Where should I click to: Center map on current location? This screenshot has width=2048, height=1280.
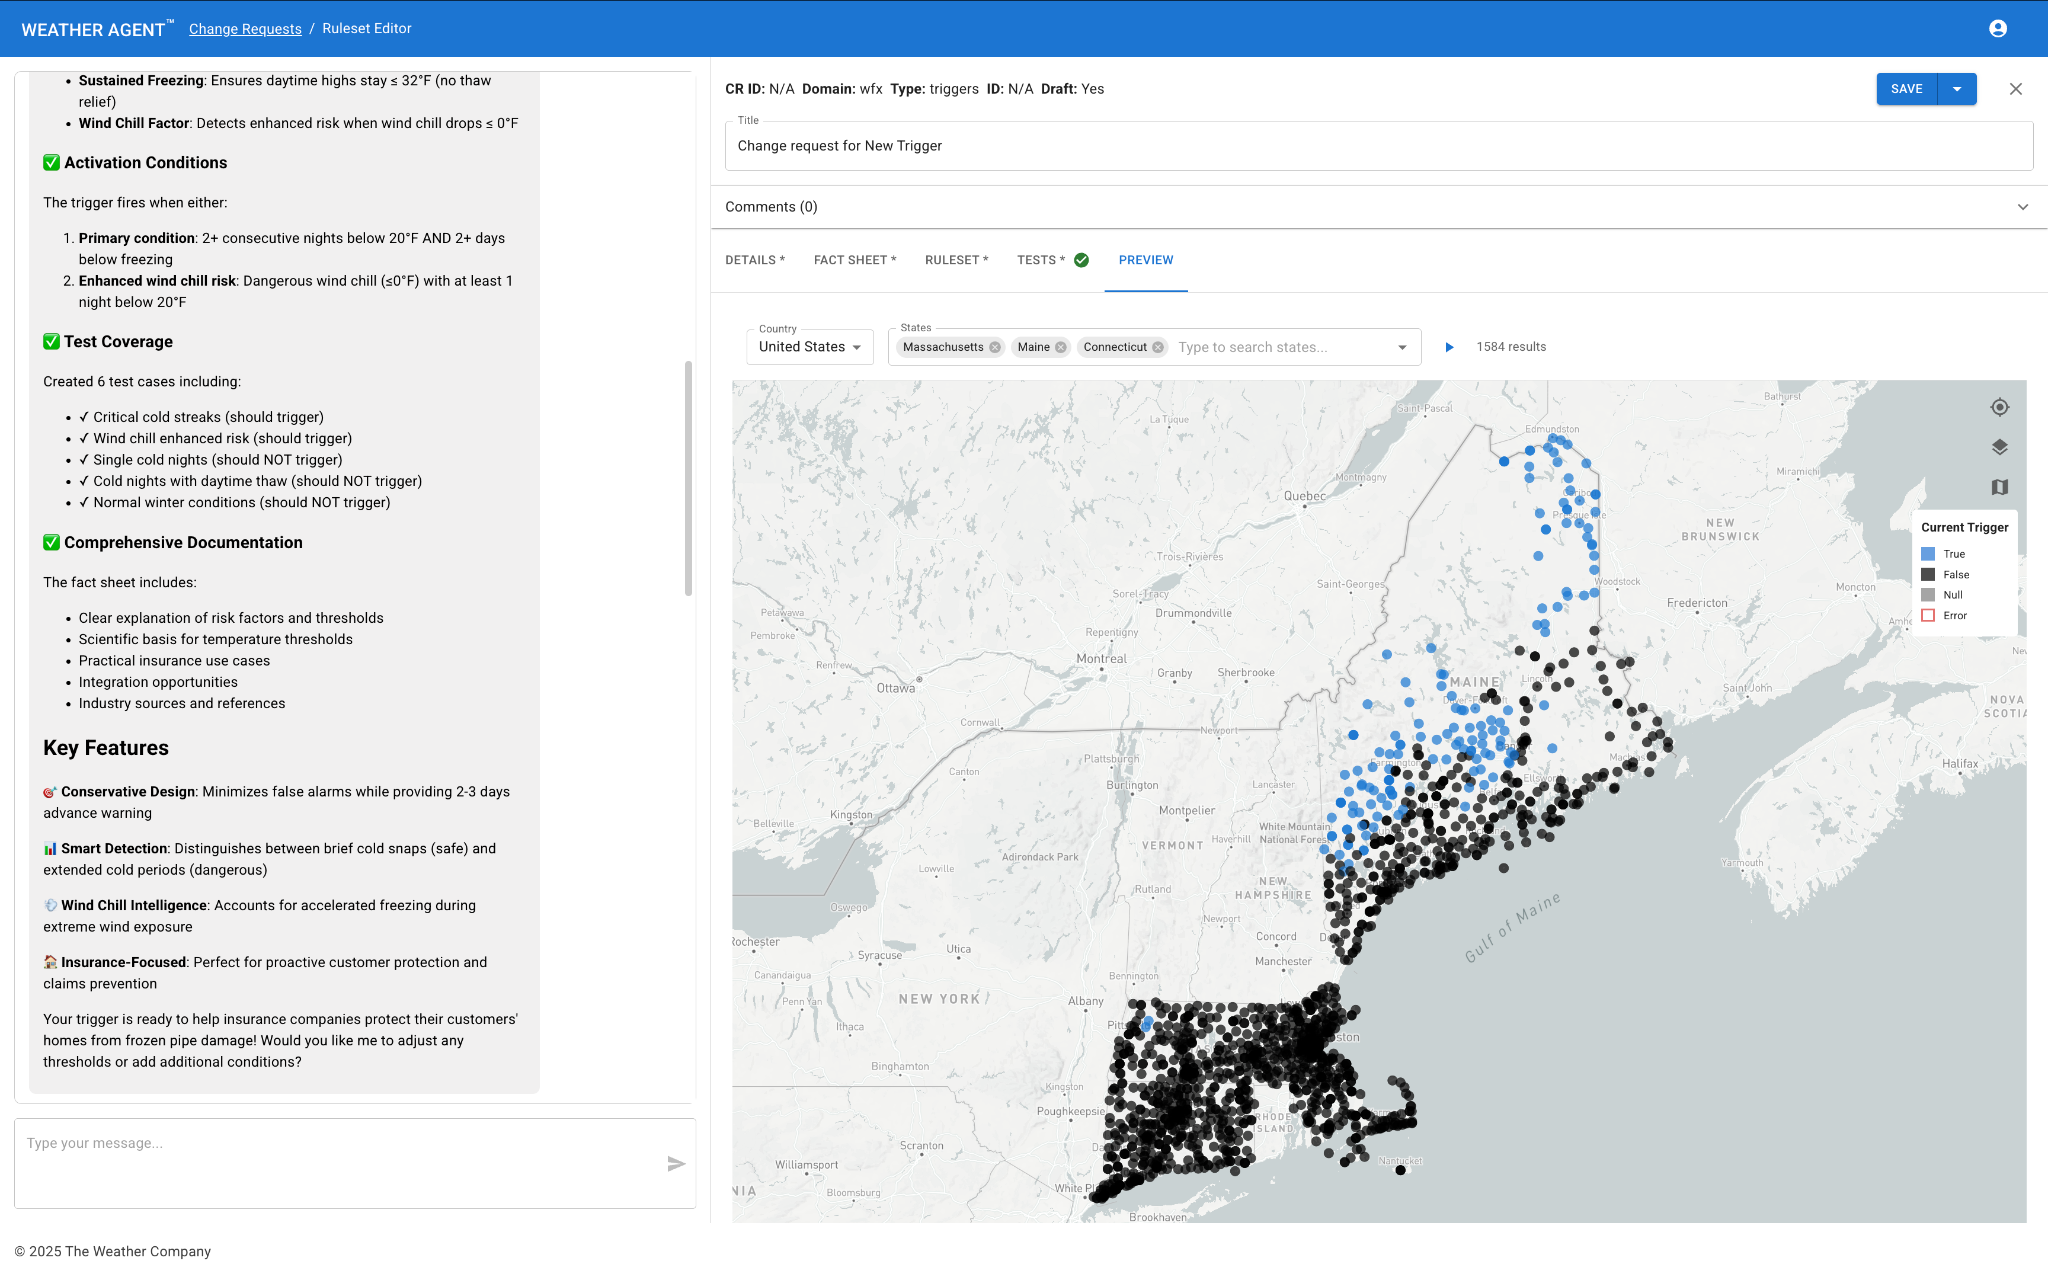tap(2000, 407)
